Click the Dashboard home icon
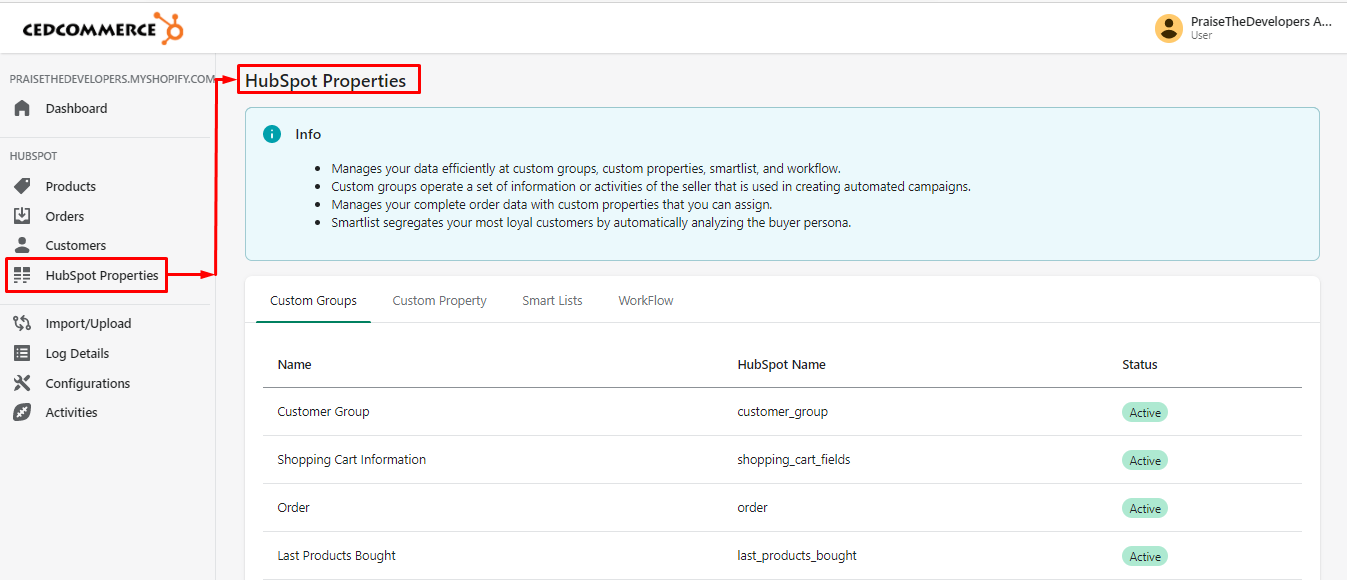1347x580 pixels. [x=22, y=108]
